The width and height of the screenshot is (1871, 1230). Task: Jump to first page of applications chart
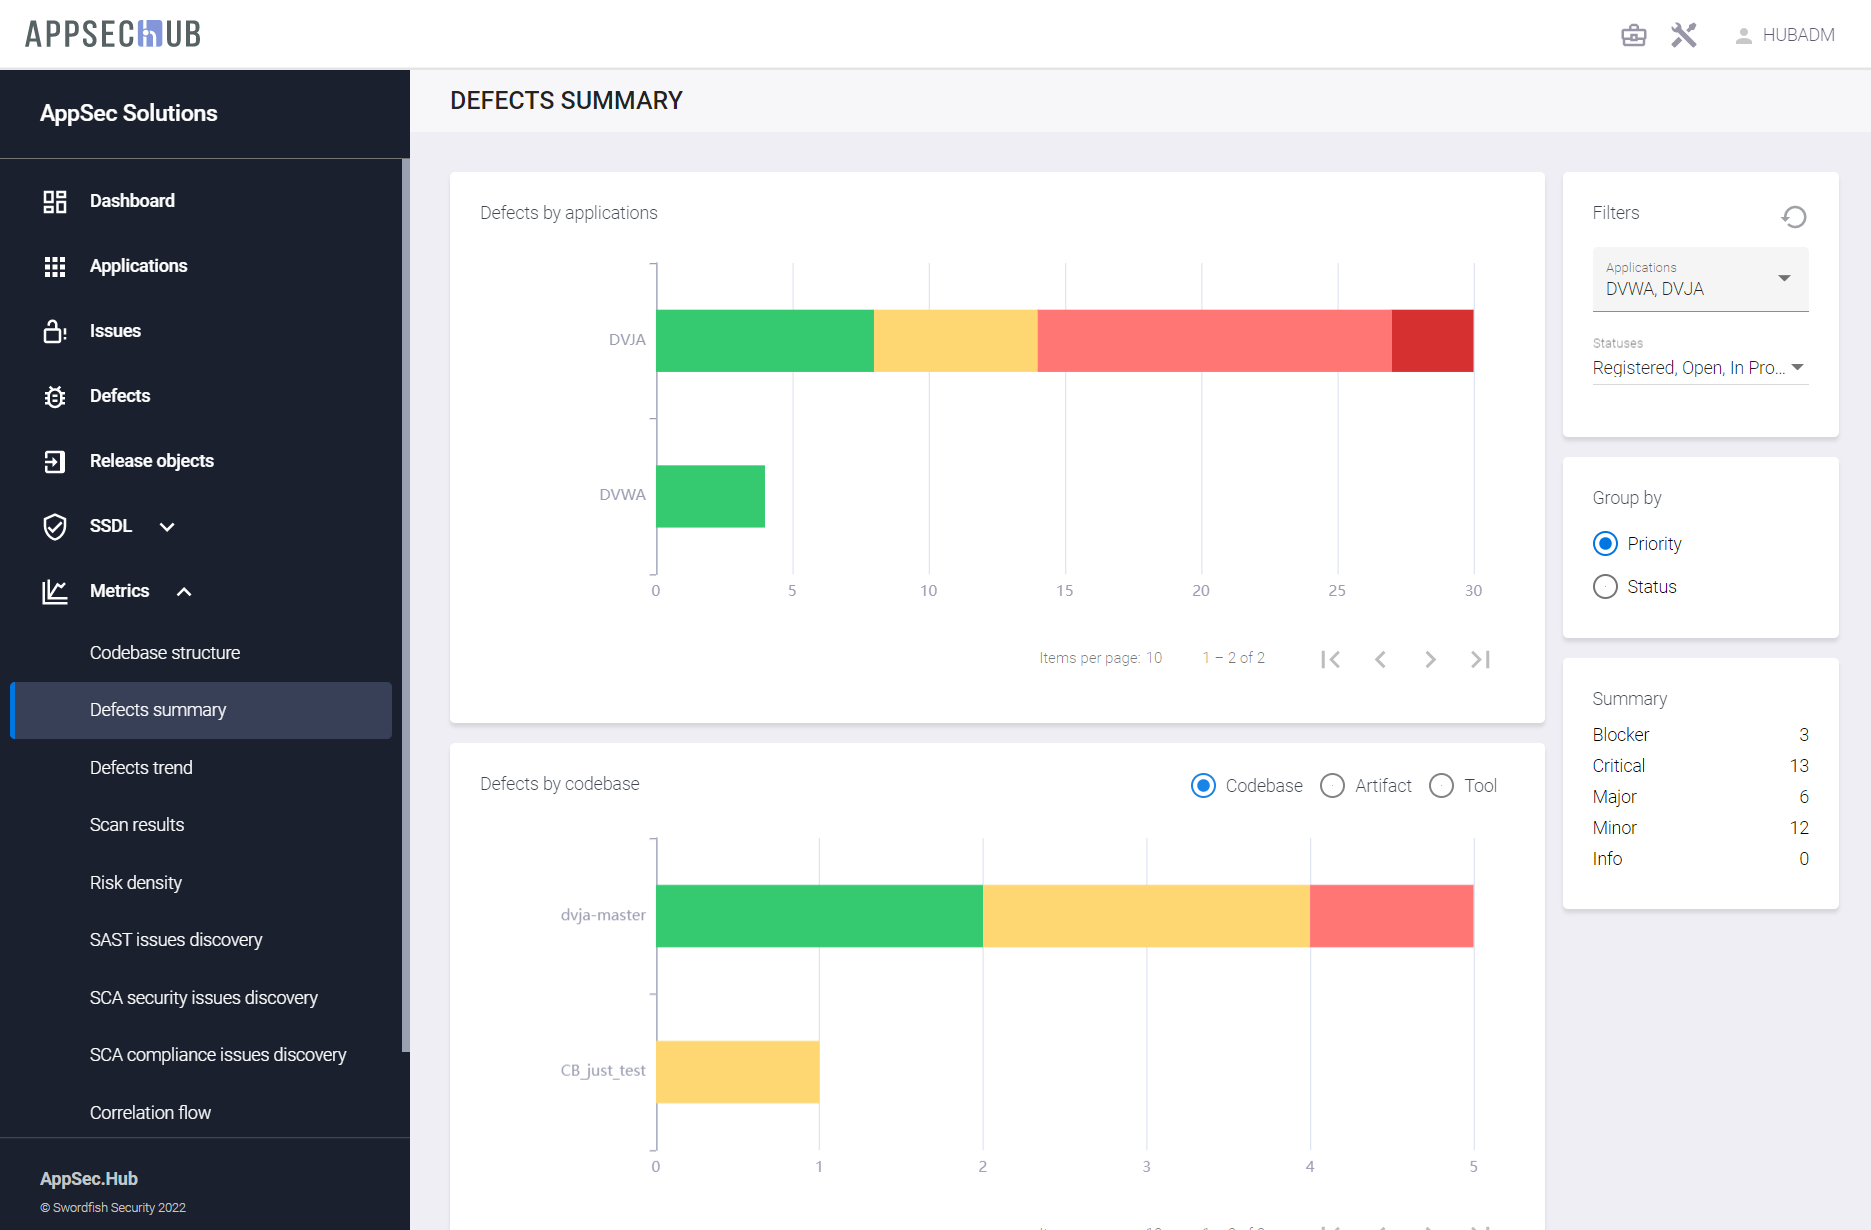(x=1330, y=659)
